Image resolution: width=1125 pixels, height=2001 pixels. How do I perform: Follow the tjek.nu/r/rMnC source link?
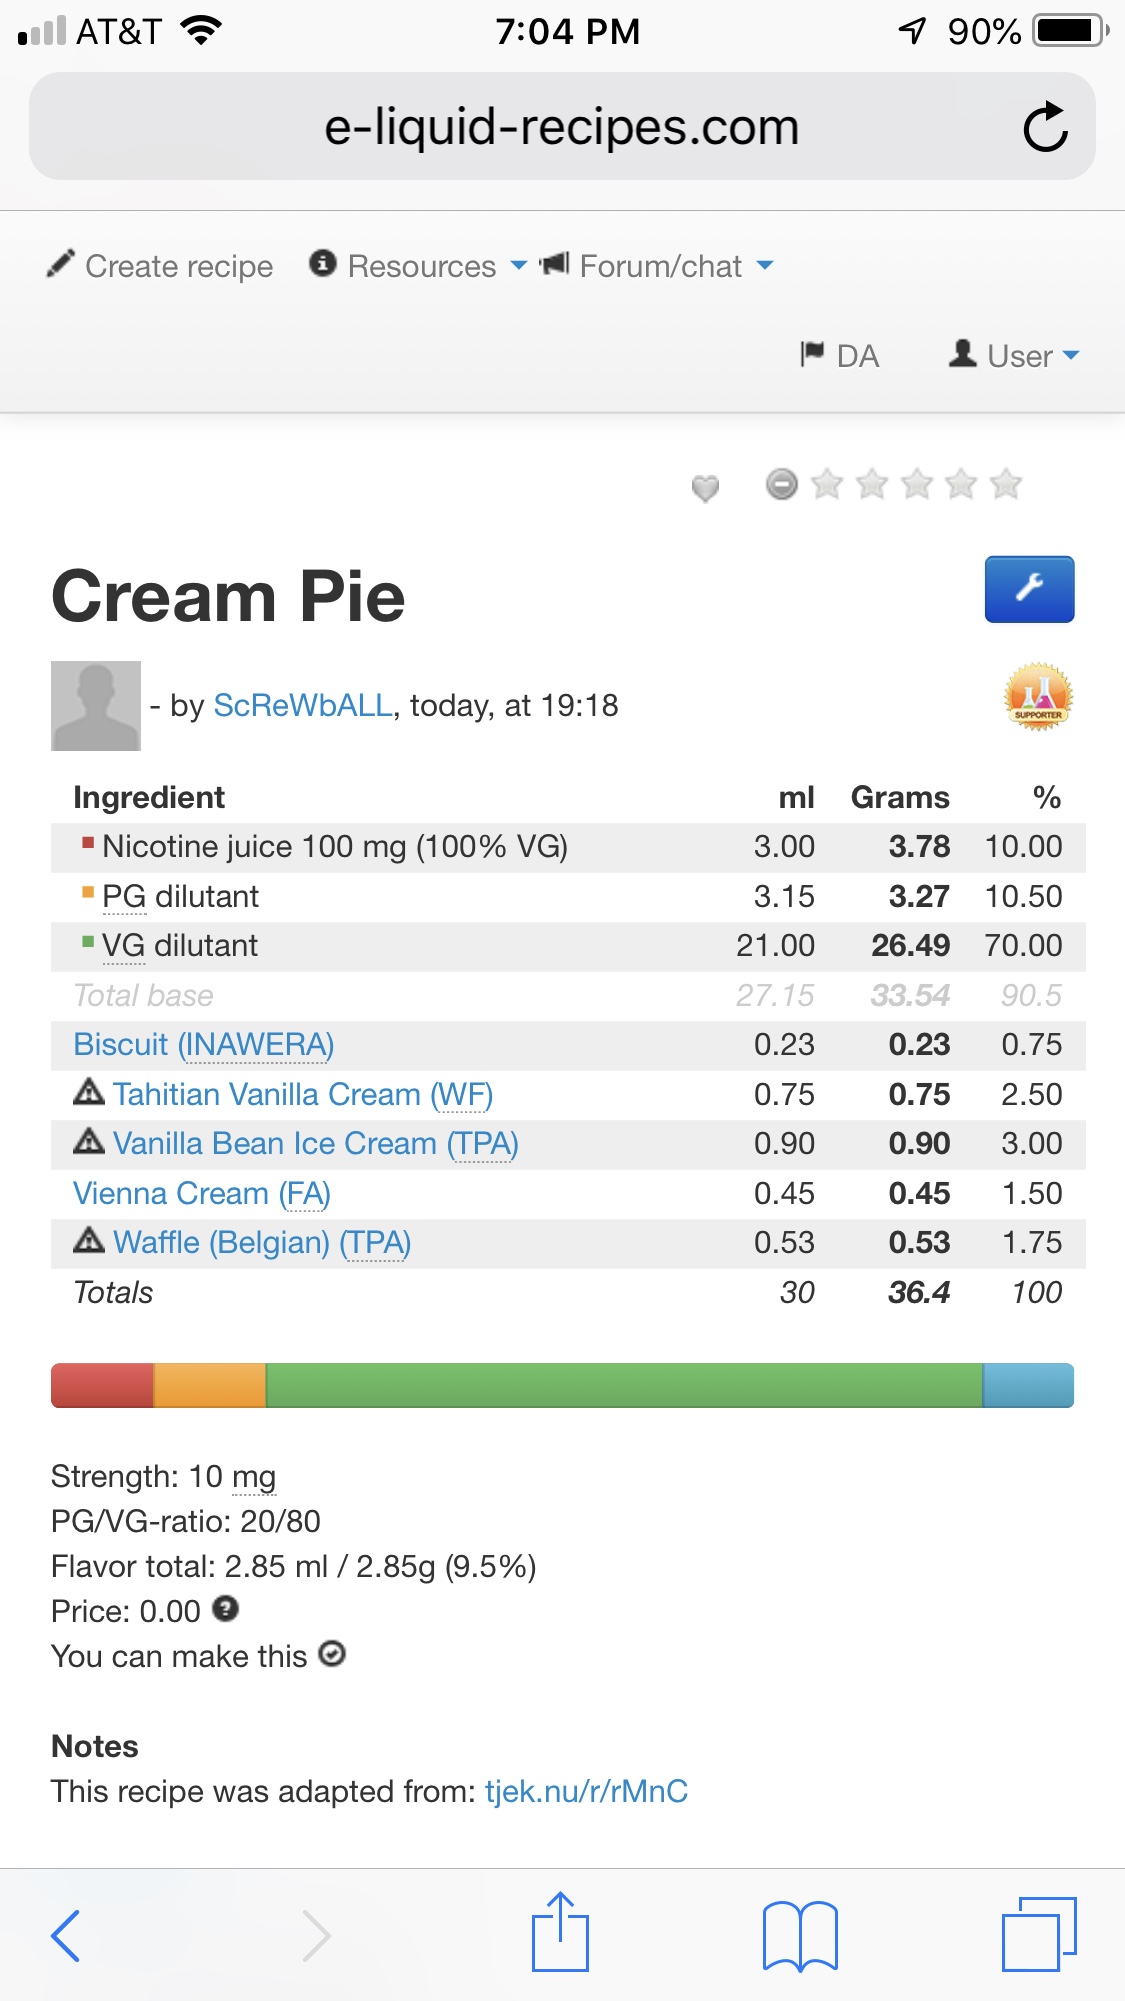[x=586, y=1791]
